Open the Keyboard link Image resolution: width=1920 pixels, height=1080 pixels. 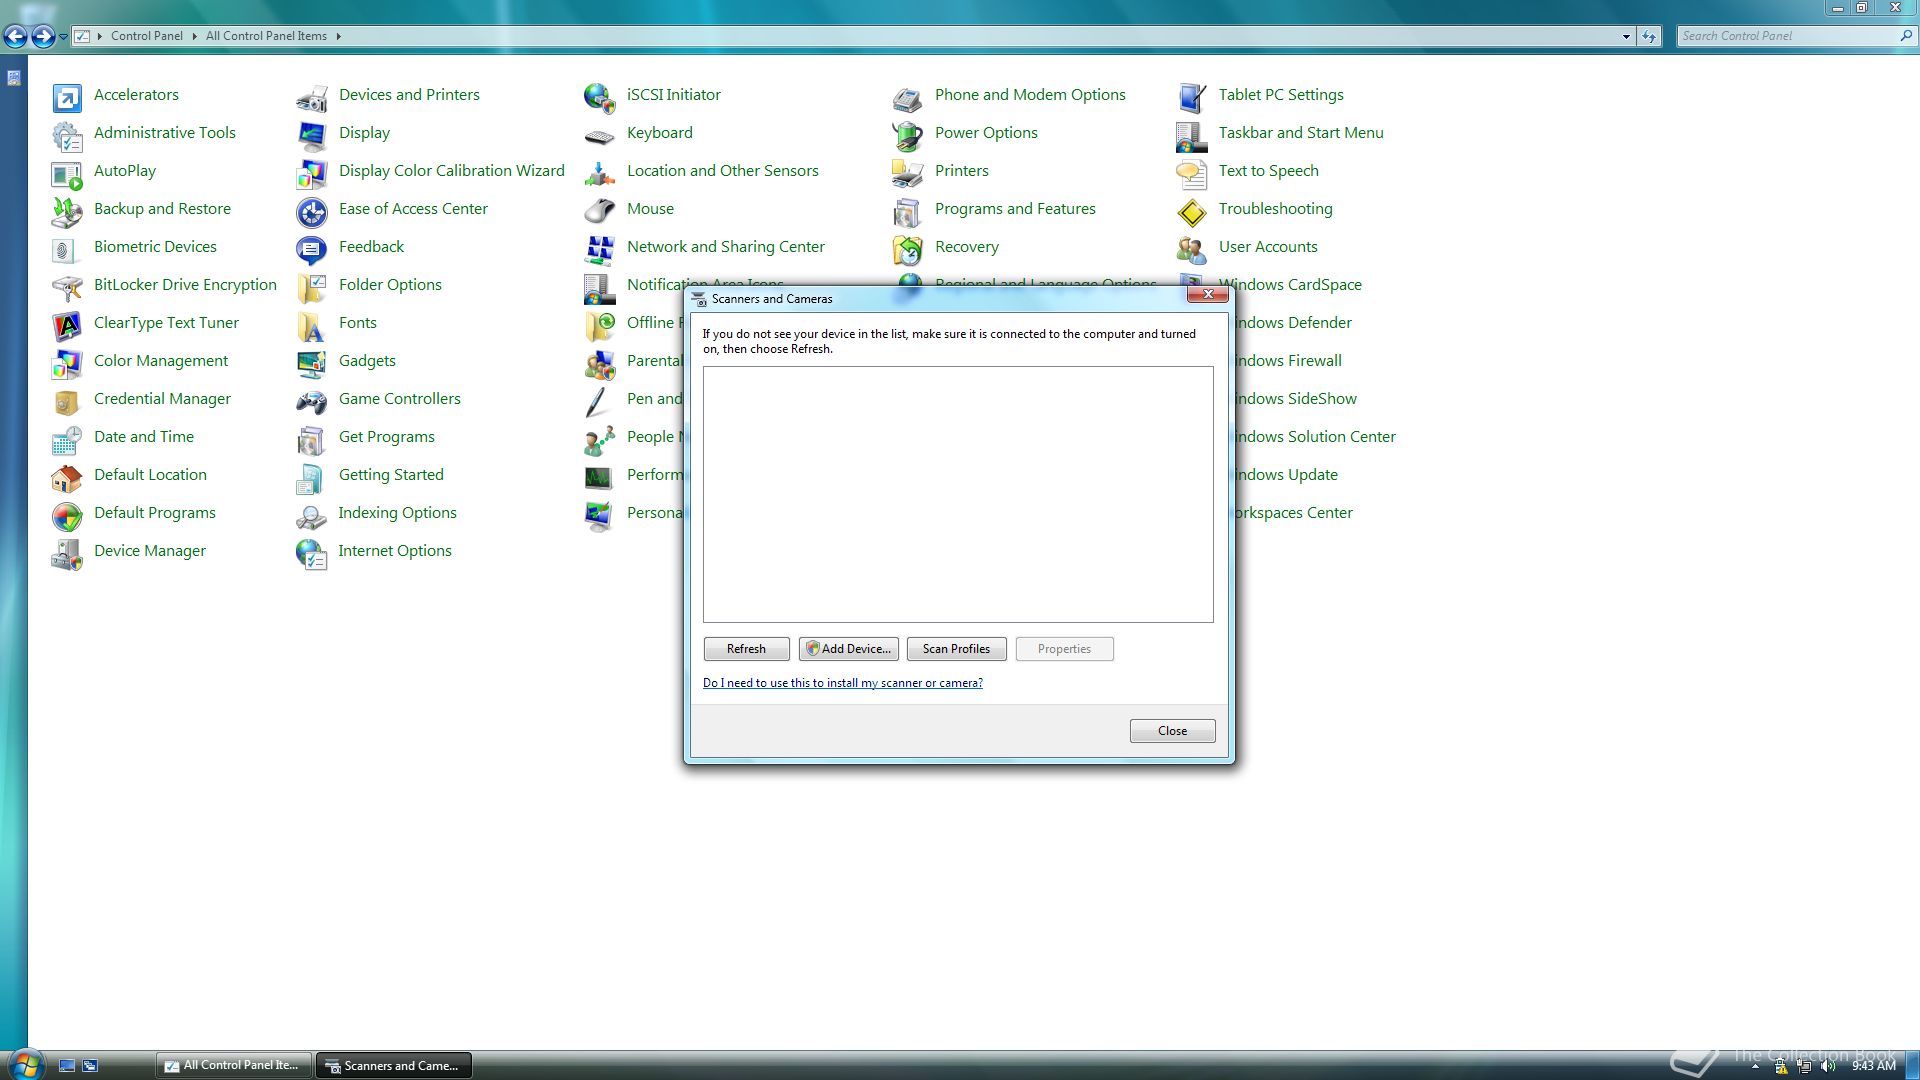pos(659,133)
